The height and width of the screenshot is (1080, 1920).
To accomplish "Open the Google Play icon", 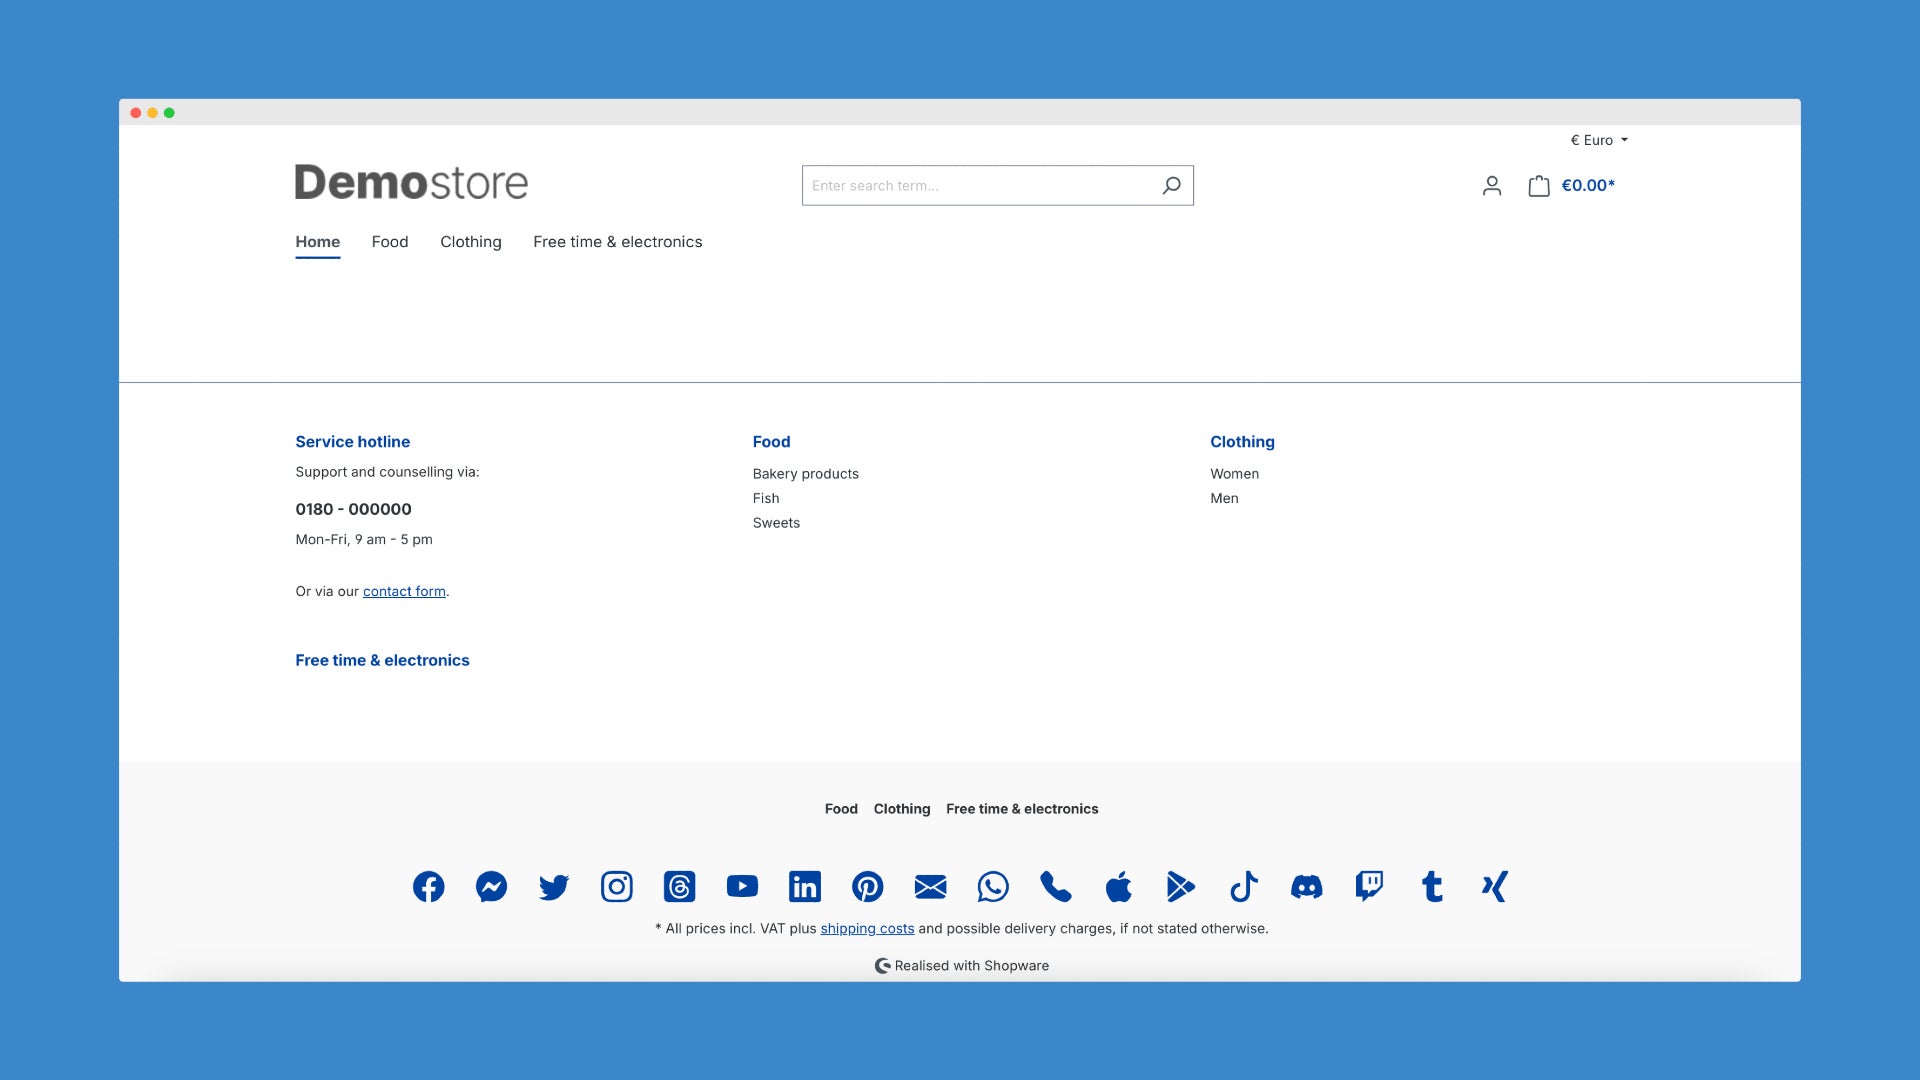I will [1181, 887].
